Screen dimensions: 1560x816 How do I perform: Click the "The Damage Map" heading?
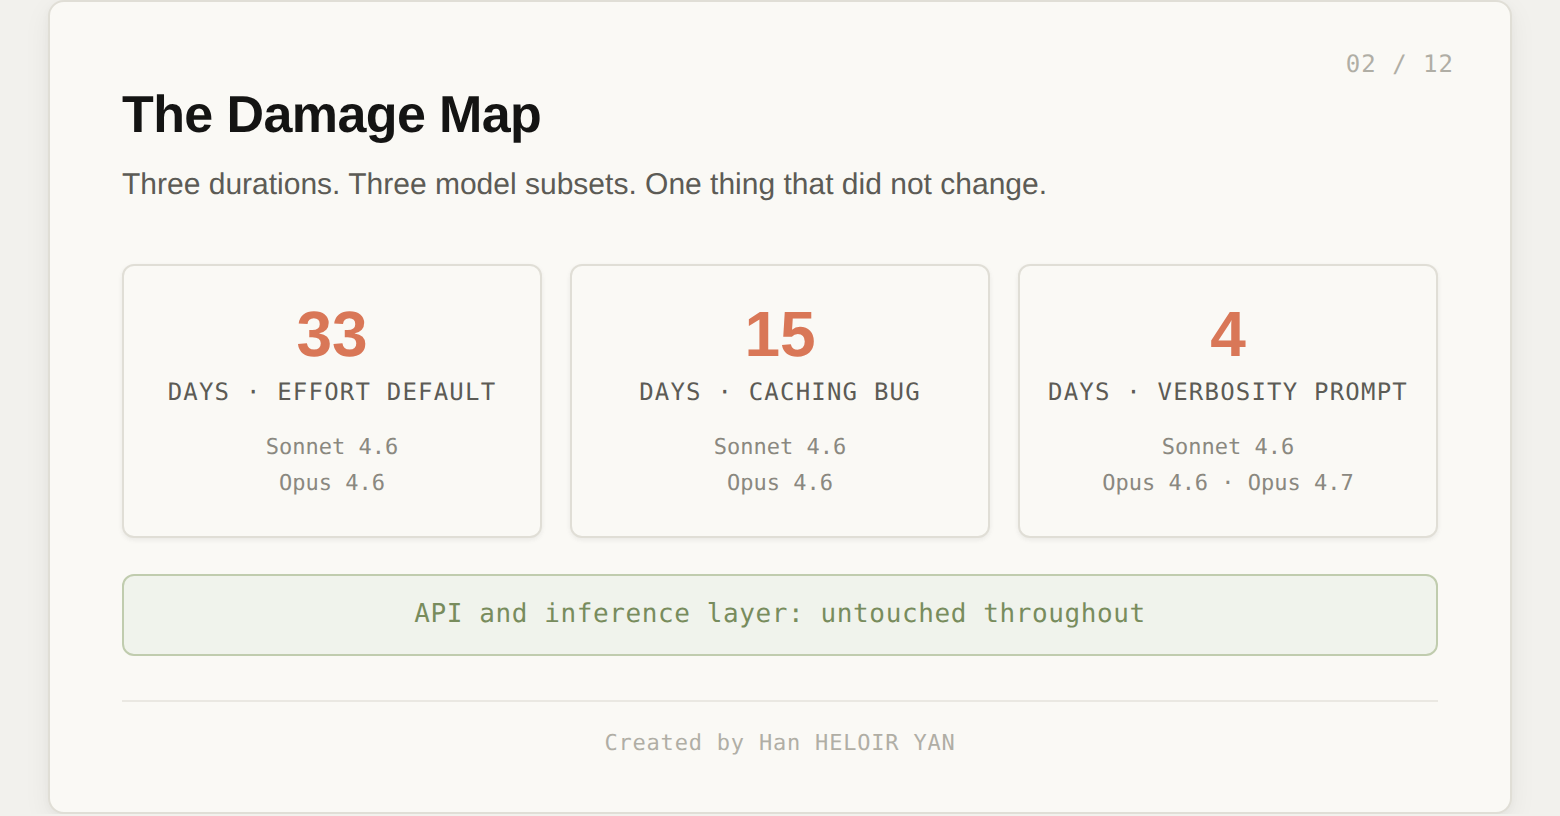[x=331, y=115]
